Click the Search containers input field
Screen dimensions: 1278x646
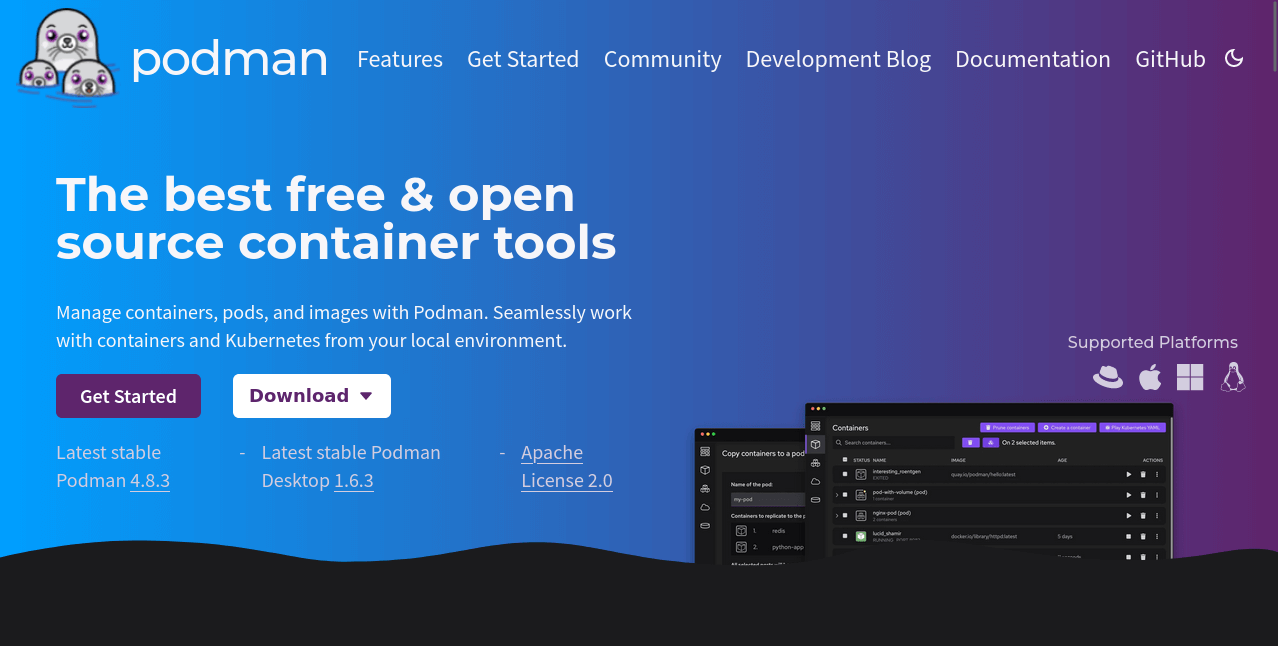892,443
